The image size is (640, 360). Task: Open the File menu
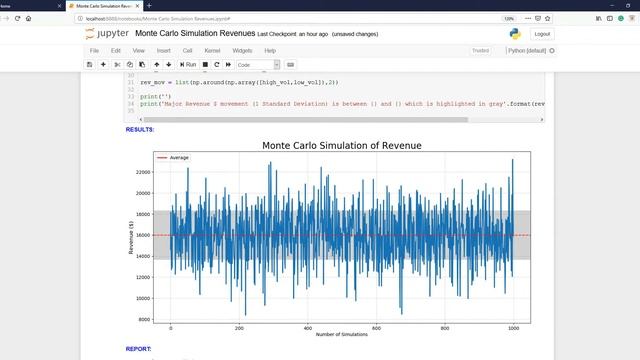(94, 51)
